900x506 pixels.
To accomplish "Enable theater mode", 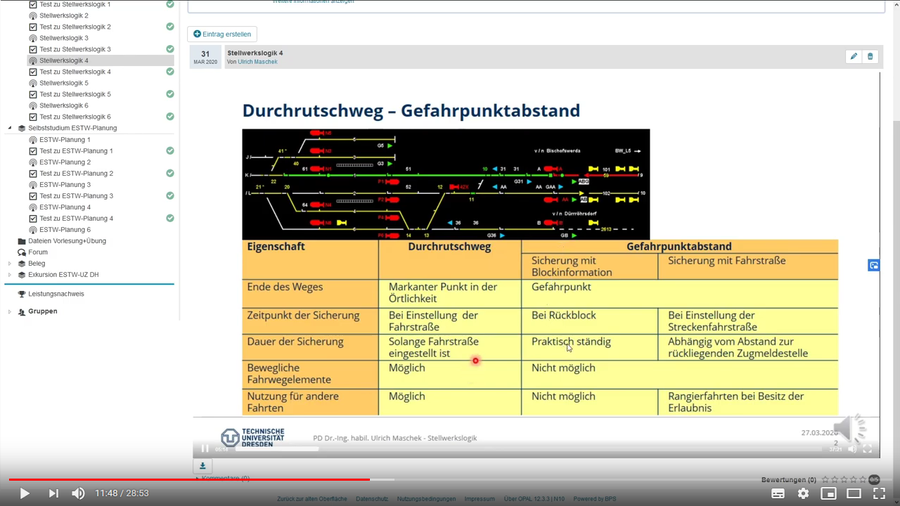I will (854, 493).
